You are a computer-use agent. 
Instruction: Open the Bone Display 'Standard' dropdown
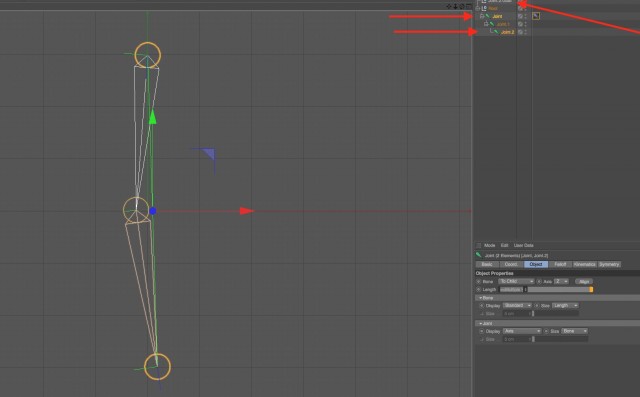518,306
